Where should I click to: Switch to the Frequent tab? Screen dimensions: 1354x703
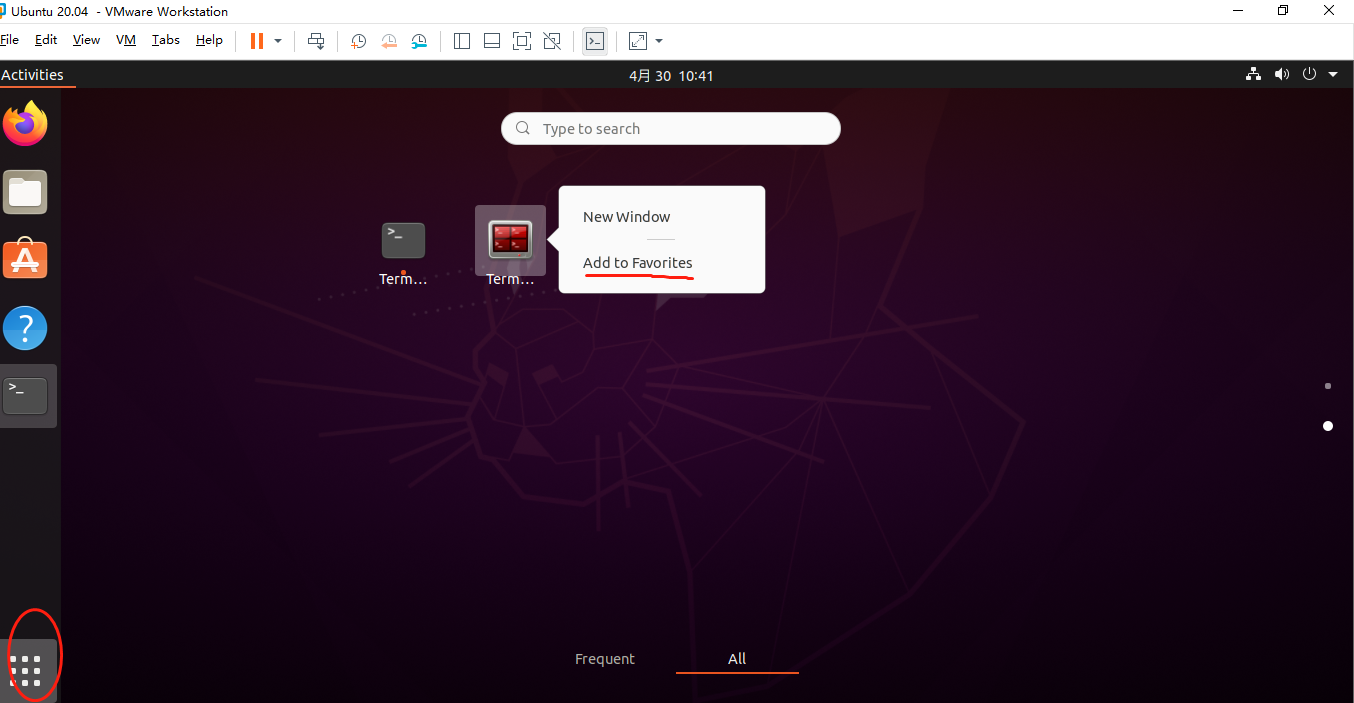[x=605, y=659]
